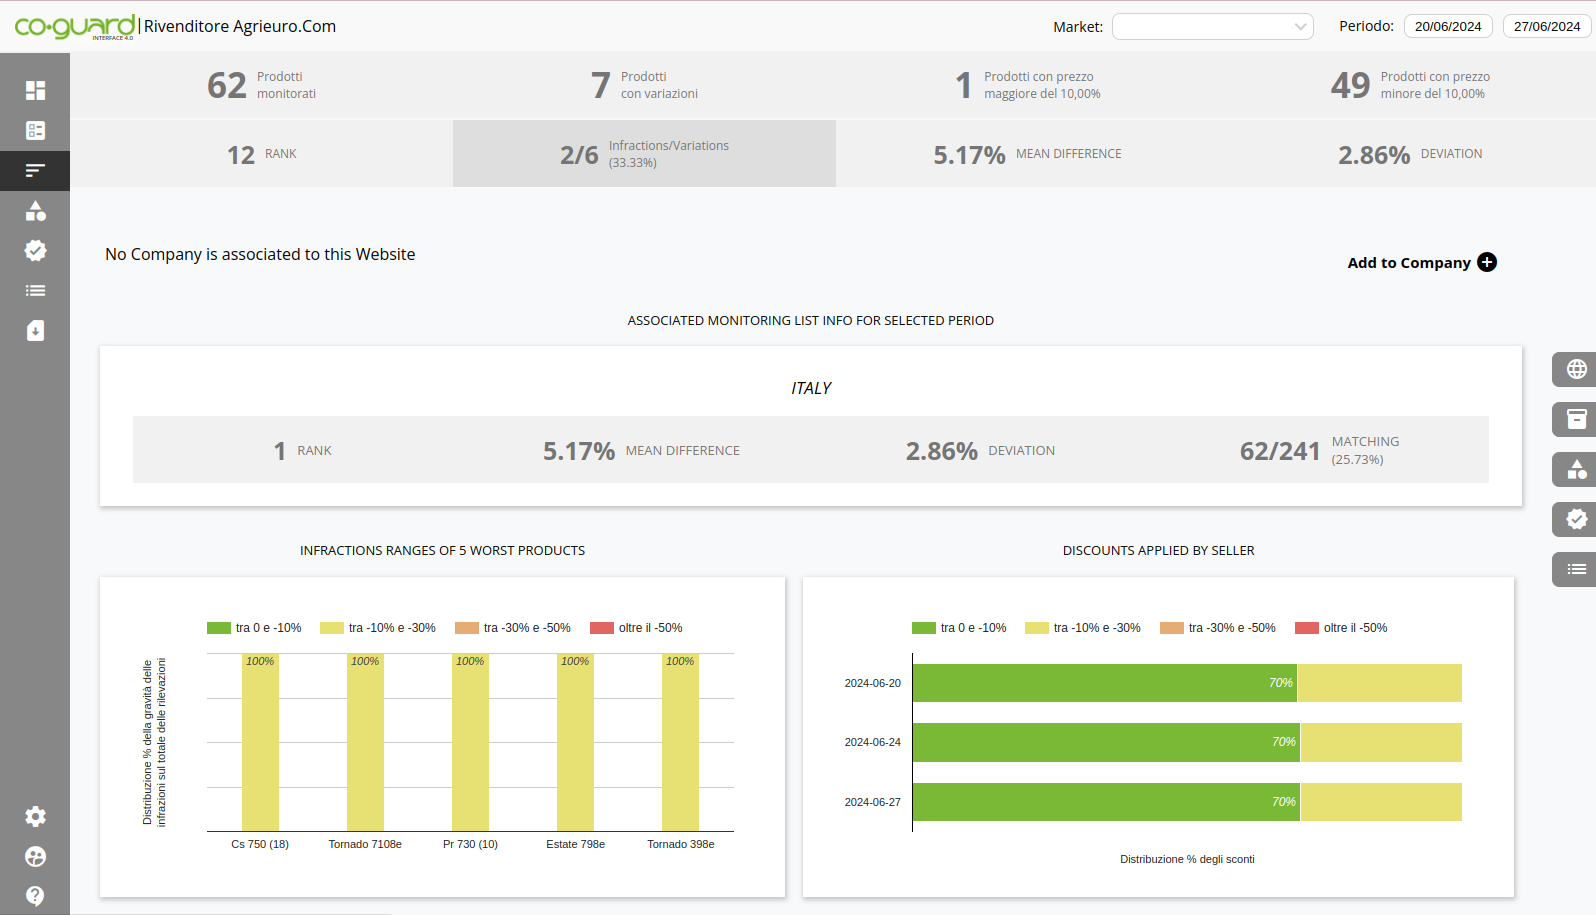Click the Add to Company link
Image resolution: width=1596 pixels, height=915 pixels.
click(x=1408, y=263)
